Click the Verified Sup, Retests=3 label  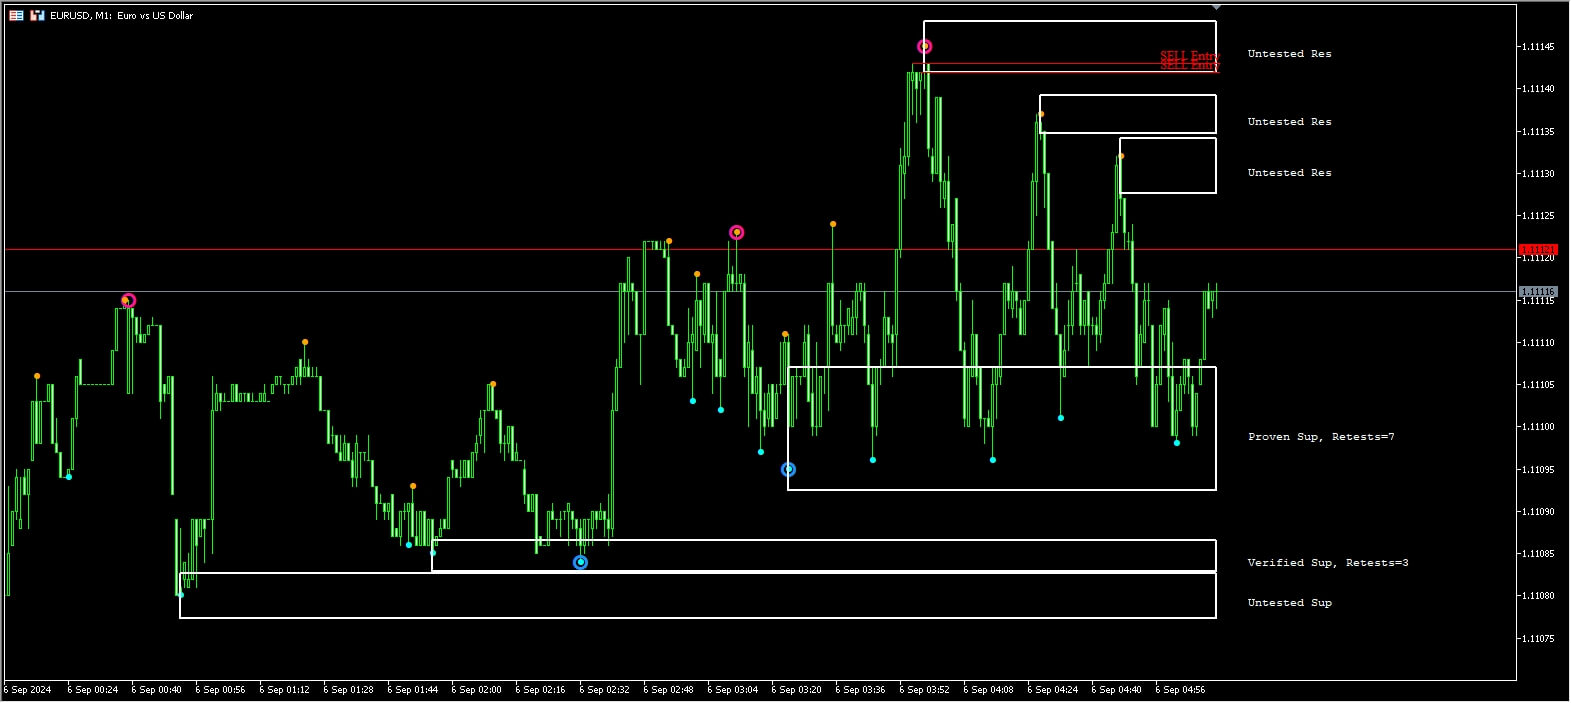pyautogui.click(x=1328, y=563)
